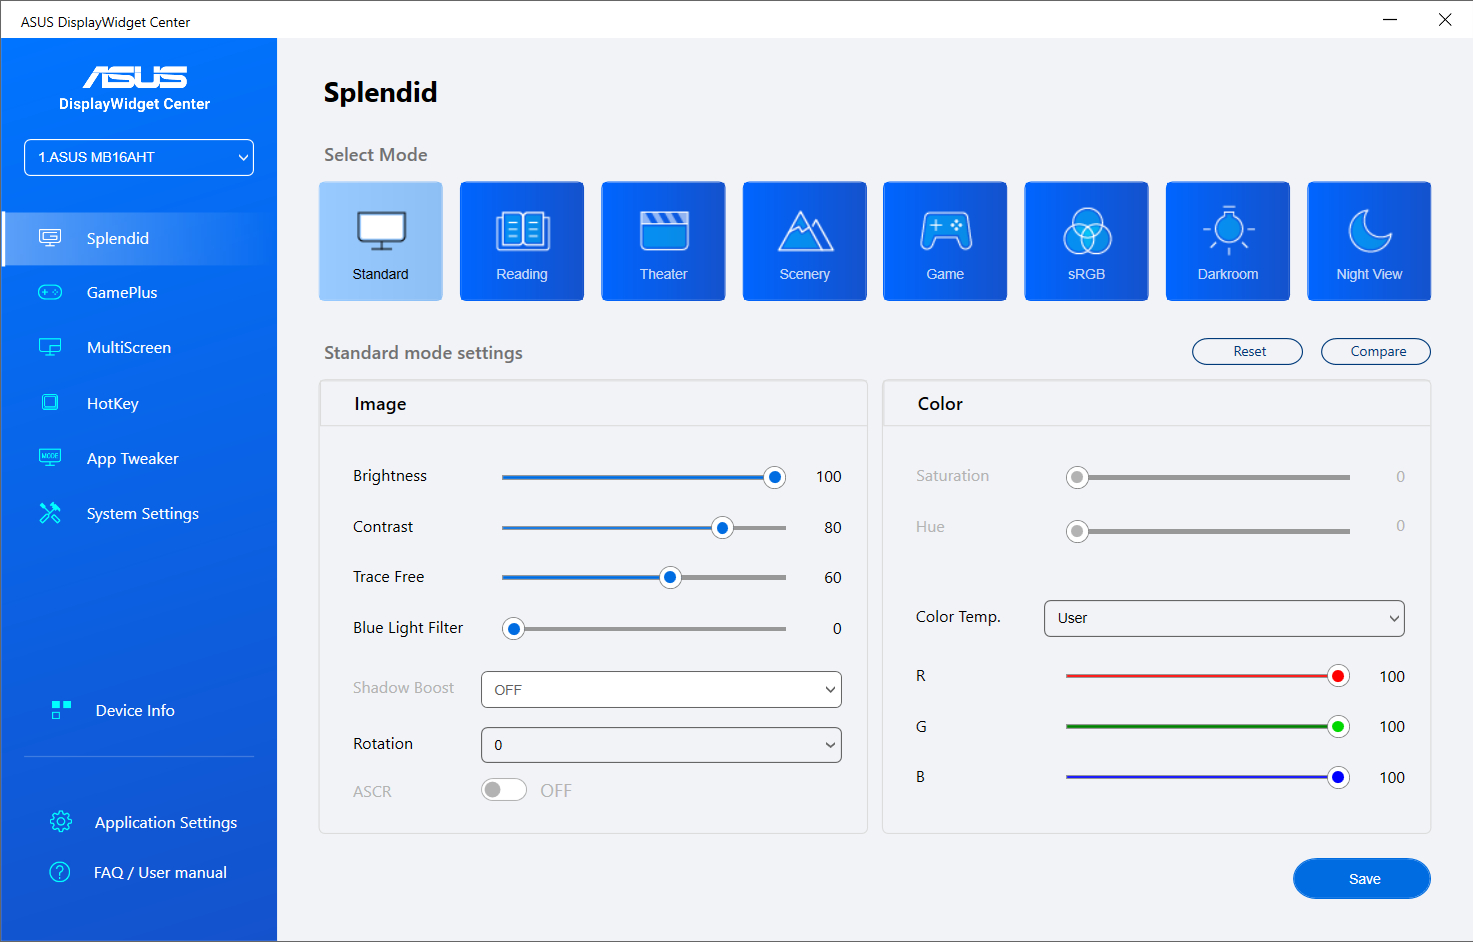Click the Blue Light Filter slider handle

pyautogui.click(x=514, y=628)
